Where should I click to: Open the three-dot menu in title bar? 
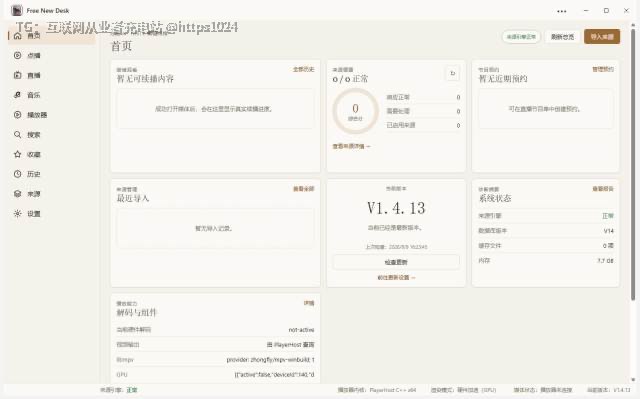[x=562, y=11]
